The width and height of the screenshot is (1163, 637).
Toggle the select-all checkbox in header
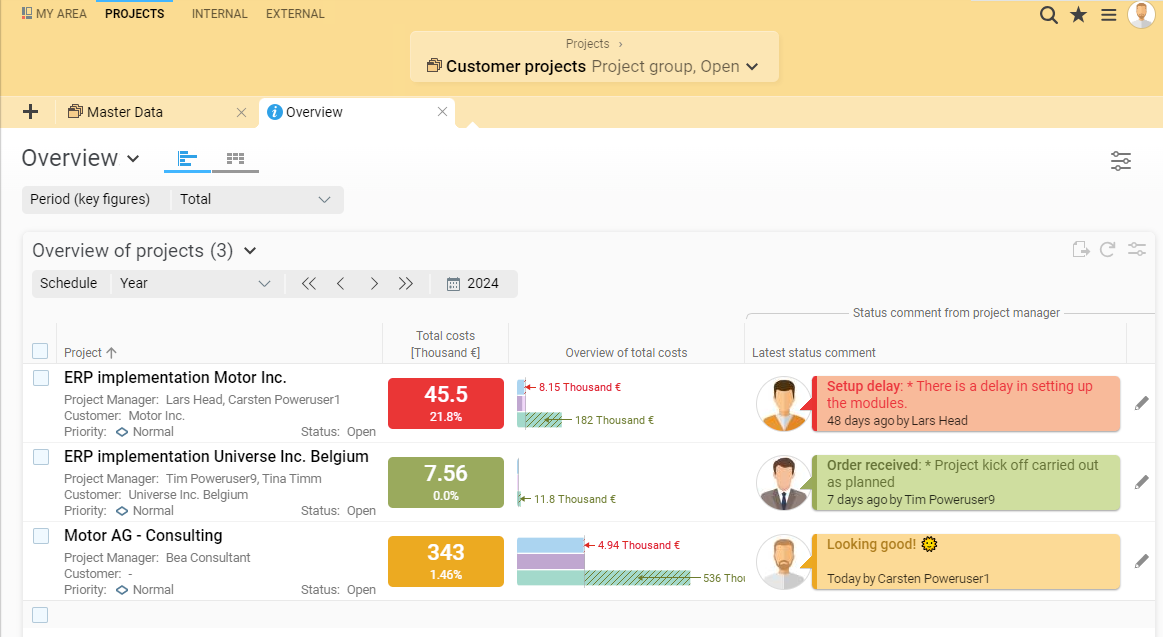click(x=40, y=351)
